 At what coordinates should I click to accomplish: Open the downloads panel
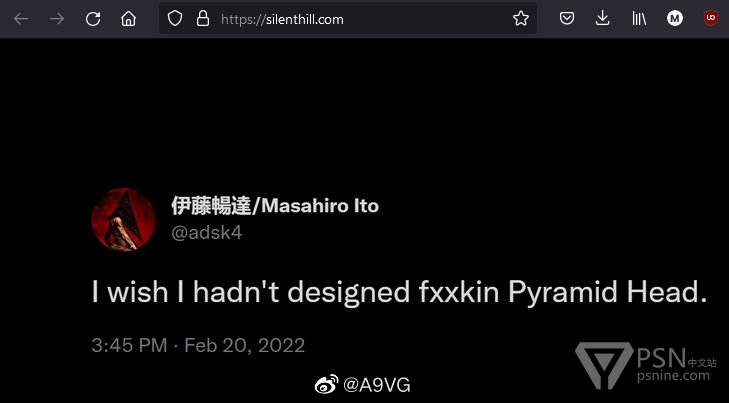tap(602, 18)
